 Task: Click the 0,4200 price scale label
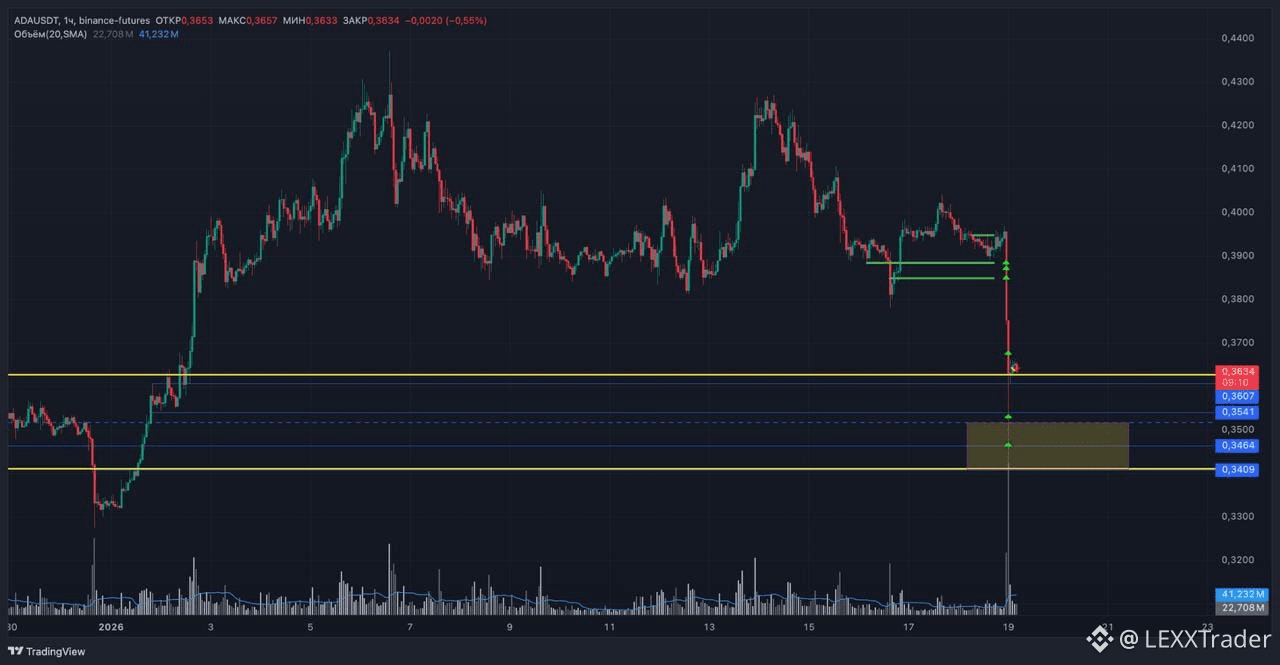(x=1237, y=125)
